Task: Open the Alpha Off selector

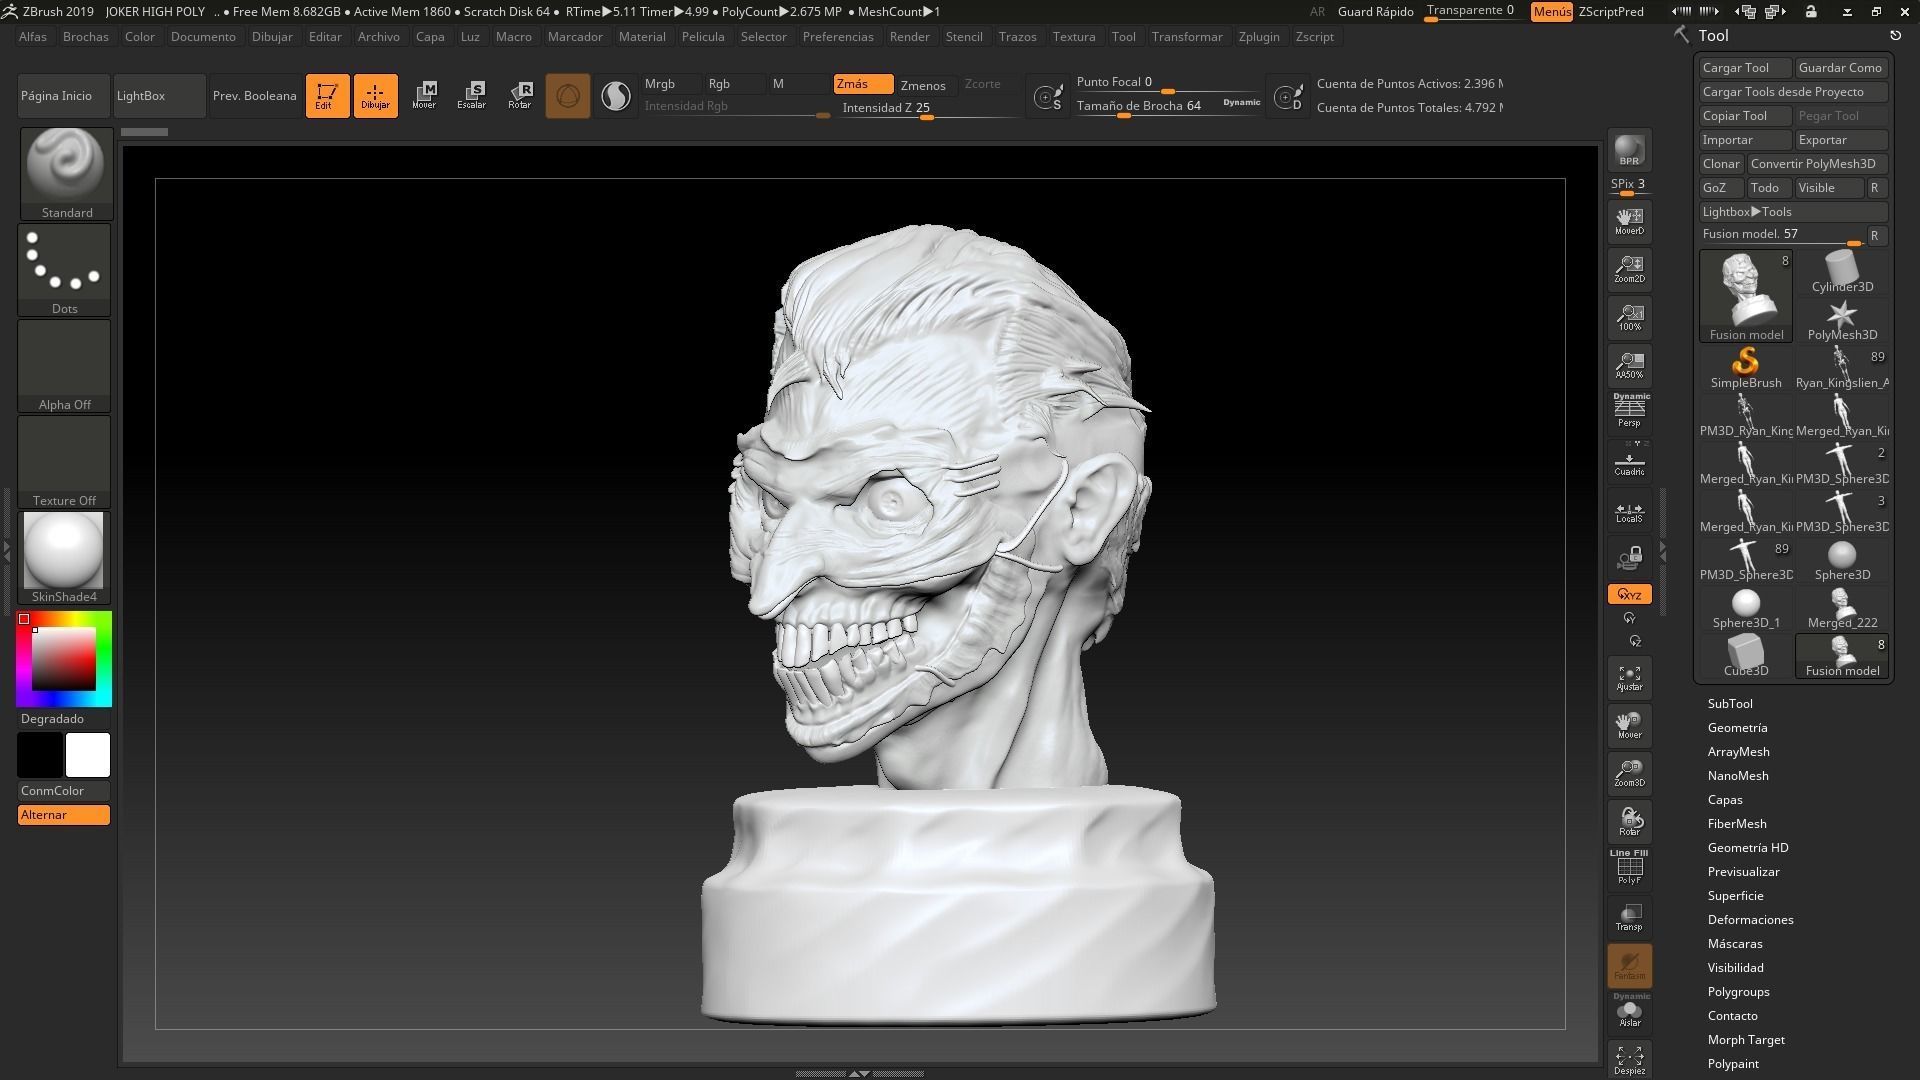Action: [65, 366]
